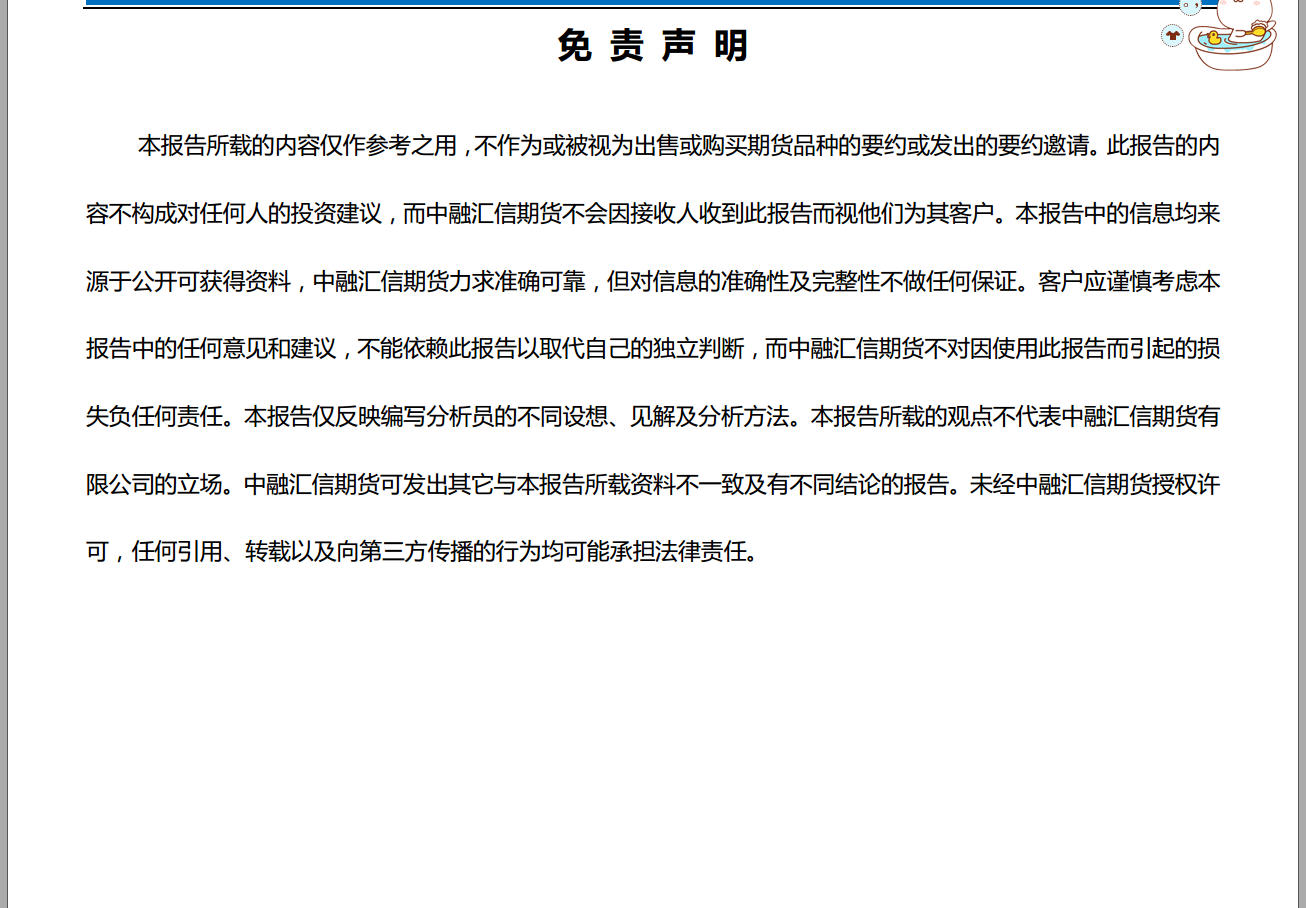Click the small bubble icon above the t-shirt icon
This screenshot has height=908, width=1306.
(x=1190, y=6)
